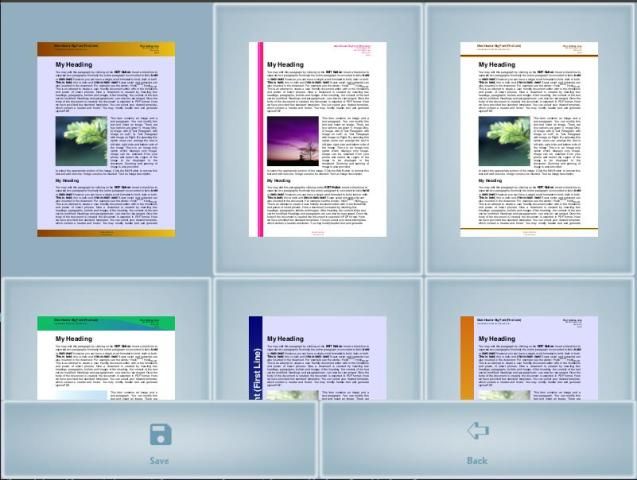Click "My Heading" title in the orange template

tap(499, 339)
